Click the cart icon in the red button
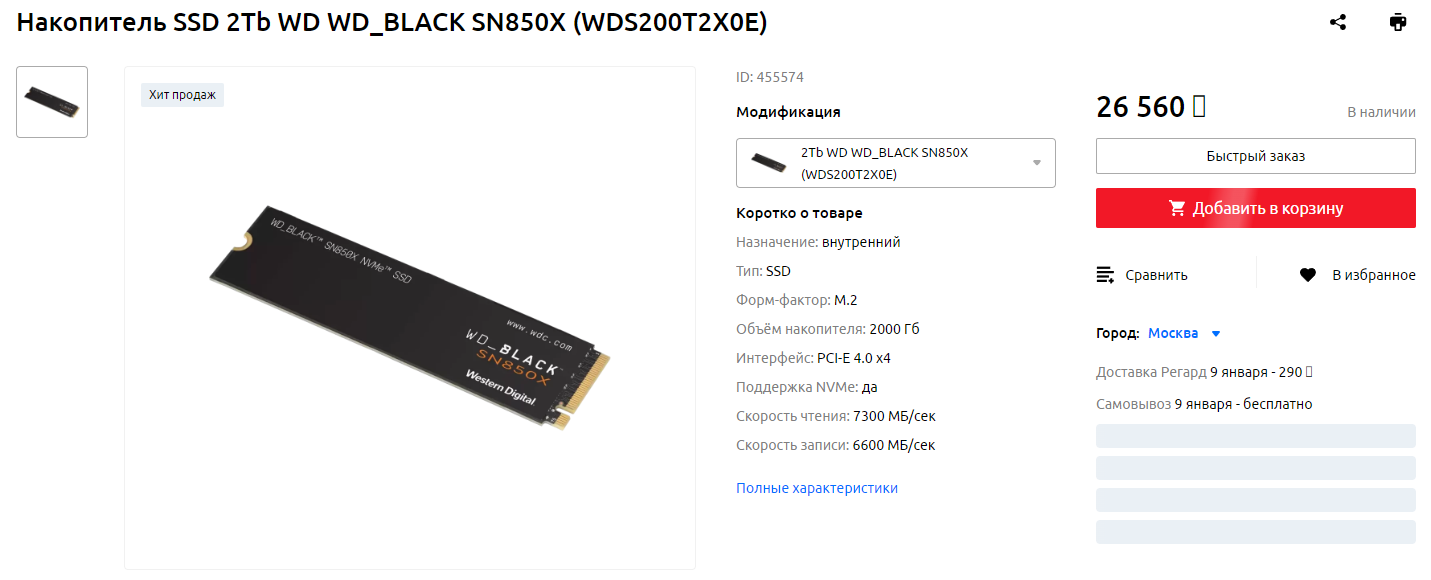Viewport: 1431px width, 580px height. (1177, 208)
